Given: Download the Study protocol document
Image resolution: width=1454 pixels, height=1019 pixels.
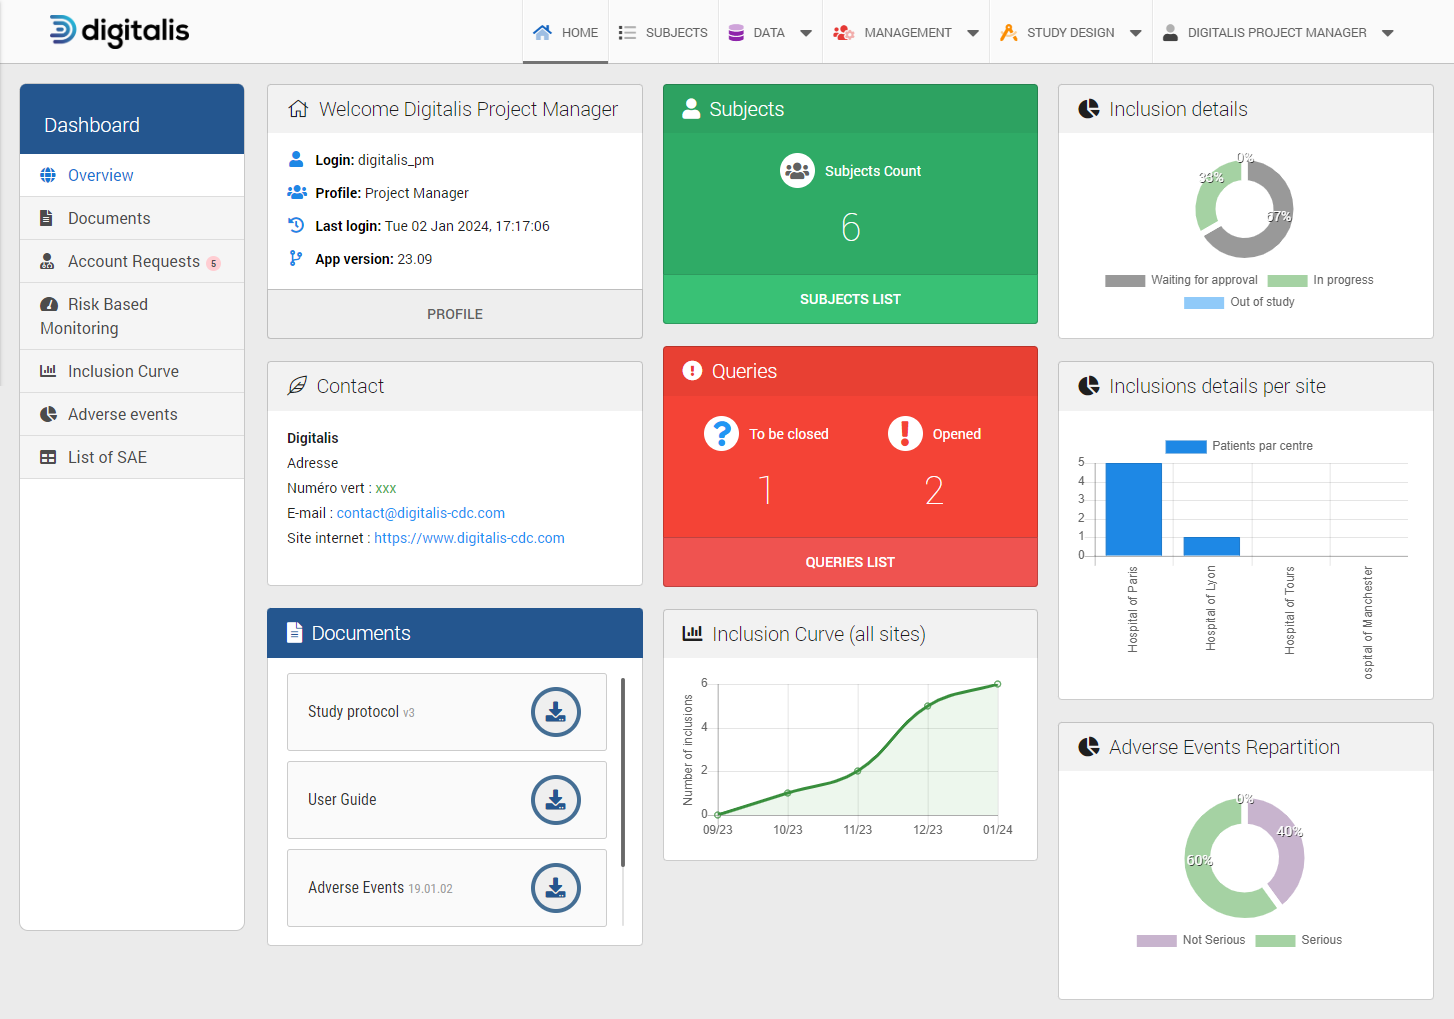Looking at the screenshot, I should click(555, 712).
